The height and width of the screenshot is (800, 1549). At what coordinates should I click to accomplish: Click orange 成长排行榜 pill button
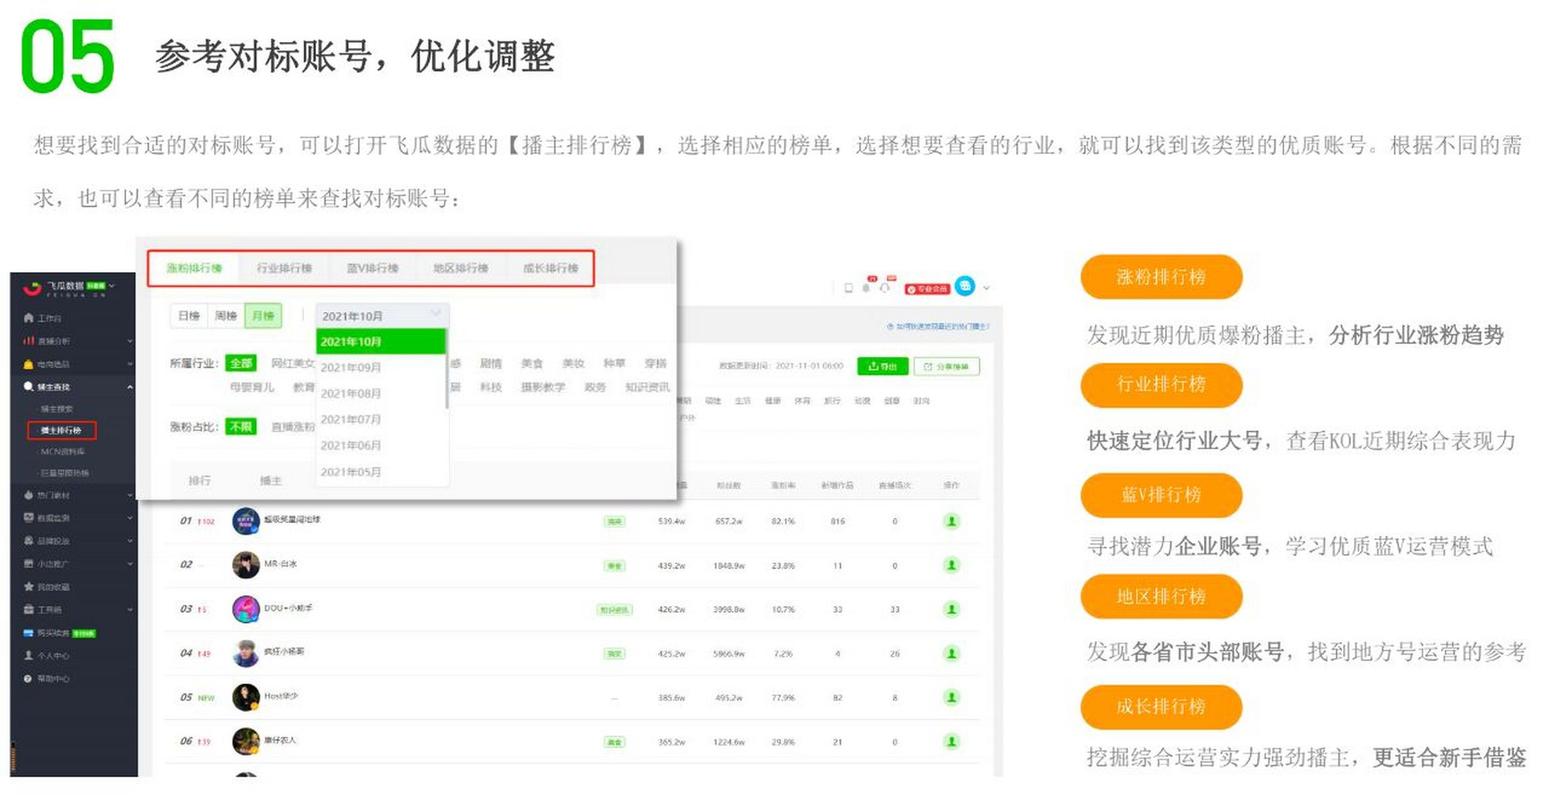(1161, 707)
